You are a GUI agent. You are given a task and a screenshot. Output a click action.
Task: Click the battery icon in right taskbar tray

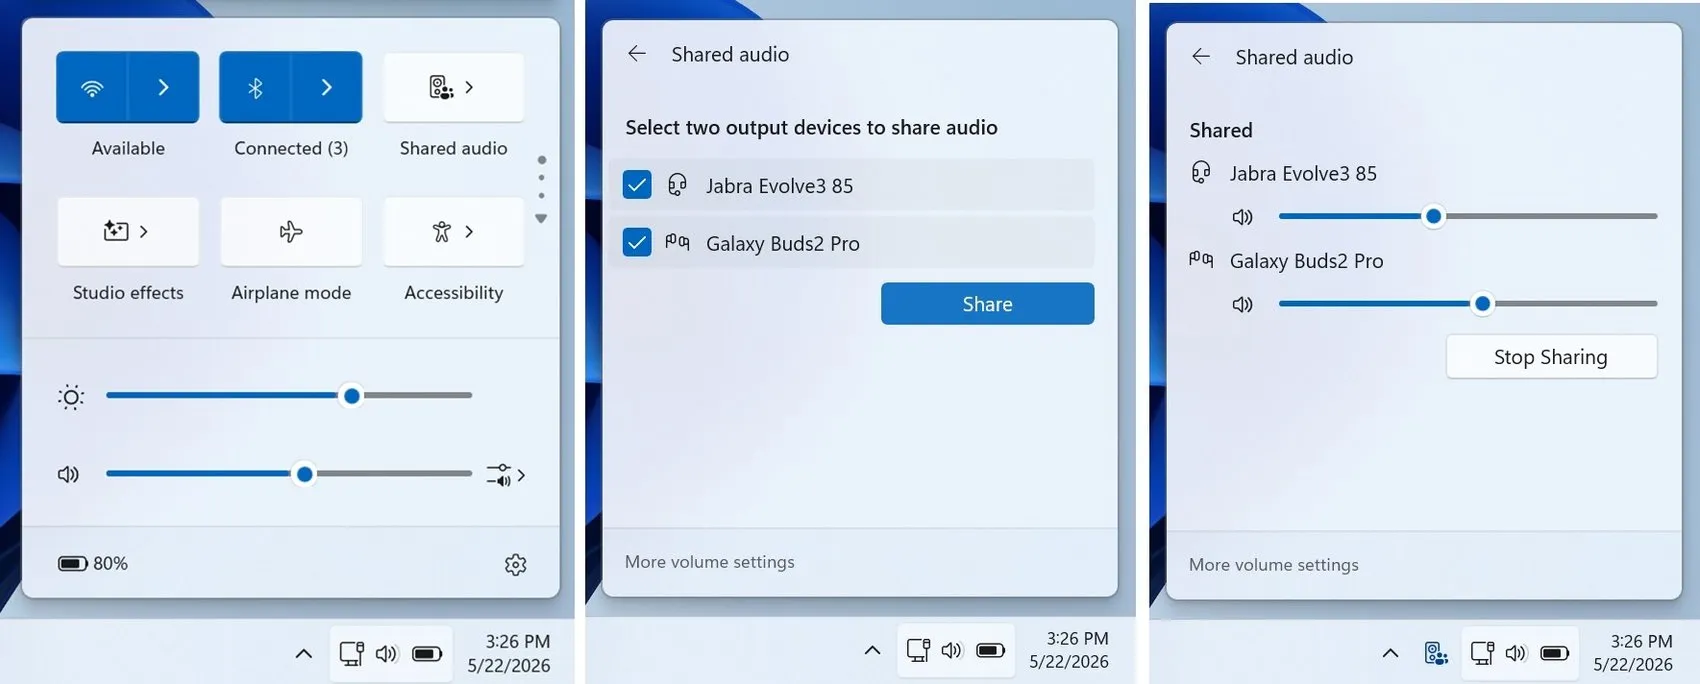point(1554,653)
